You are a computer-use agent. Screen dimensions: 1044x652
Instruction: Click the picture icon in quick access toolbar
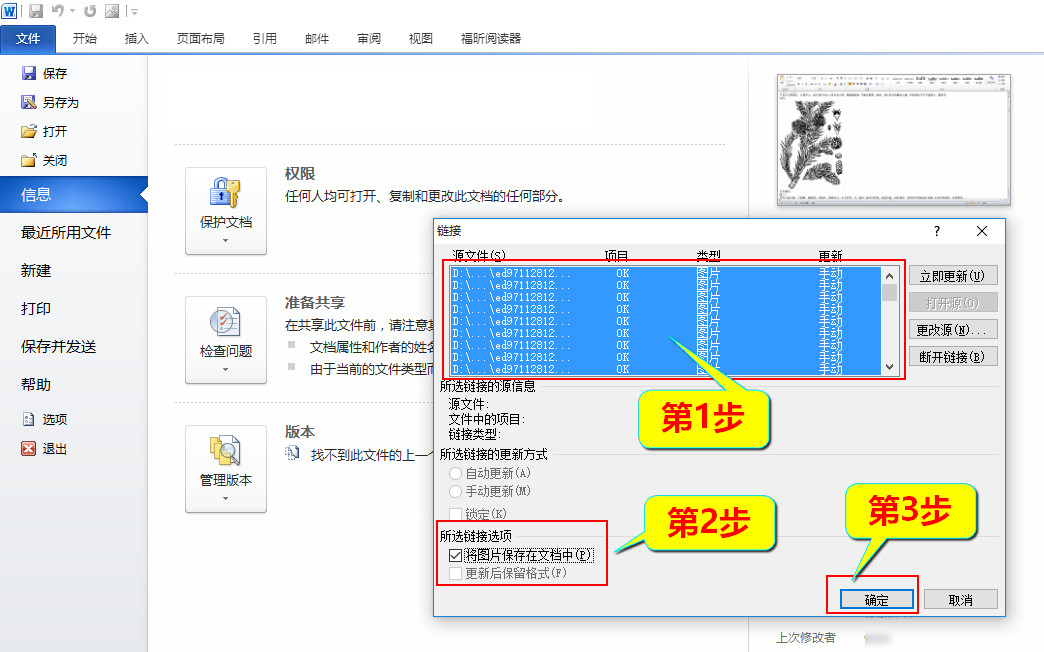point(111,11)
